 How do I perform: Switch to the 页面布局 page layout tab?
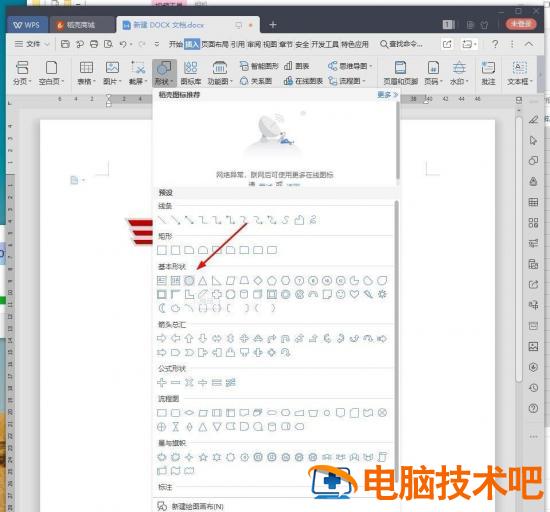click(x=215, y=44)
